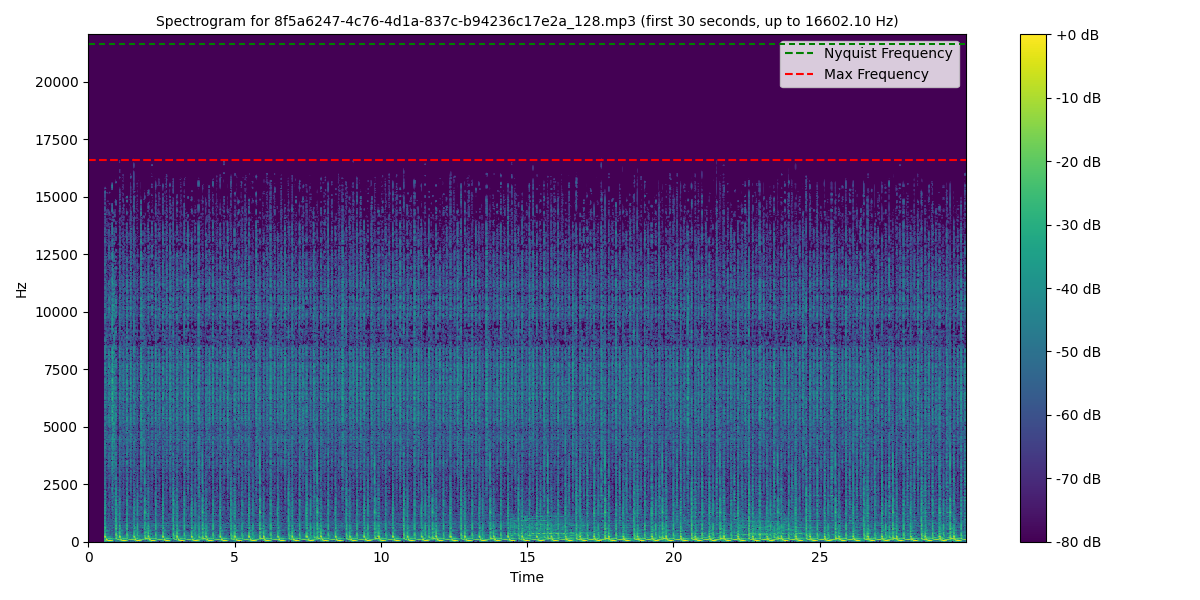Click the 12500 y-axis tick label
The image size is (1200, 600).
point(56,255)
